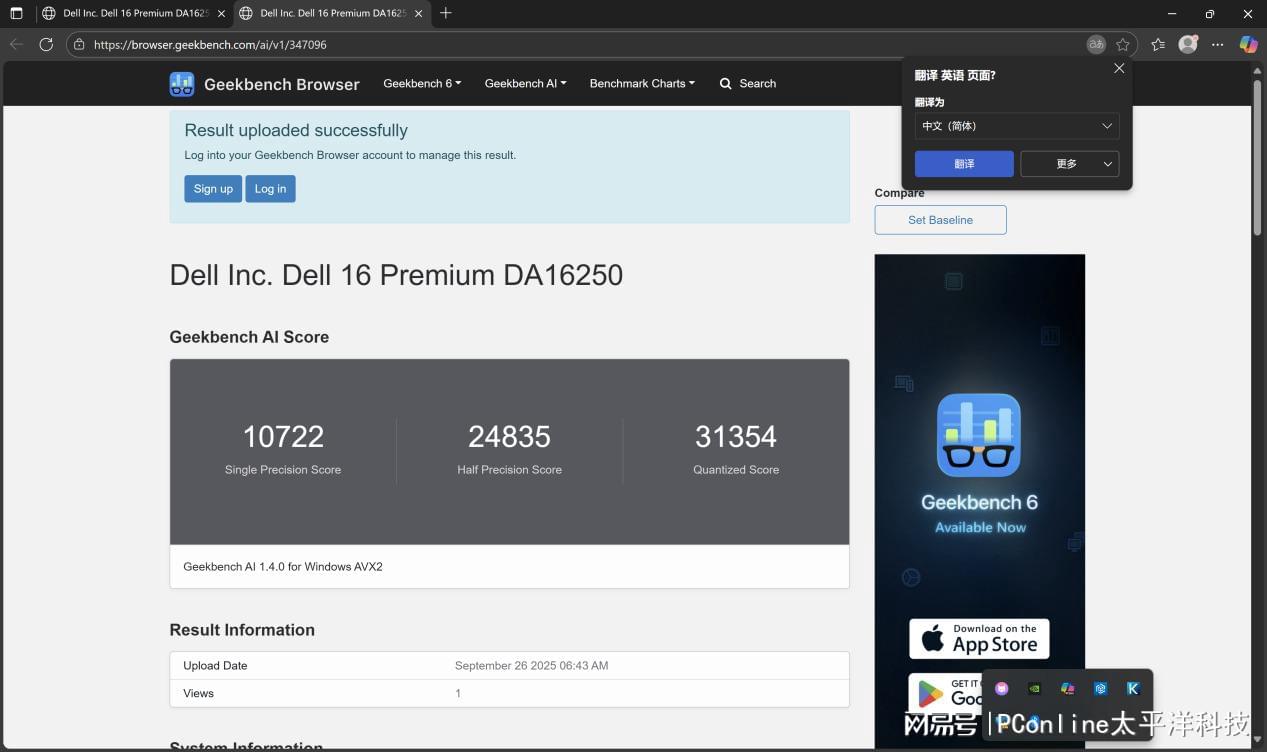Open the tab actions menu icon

16,13
